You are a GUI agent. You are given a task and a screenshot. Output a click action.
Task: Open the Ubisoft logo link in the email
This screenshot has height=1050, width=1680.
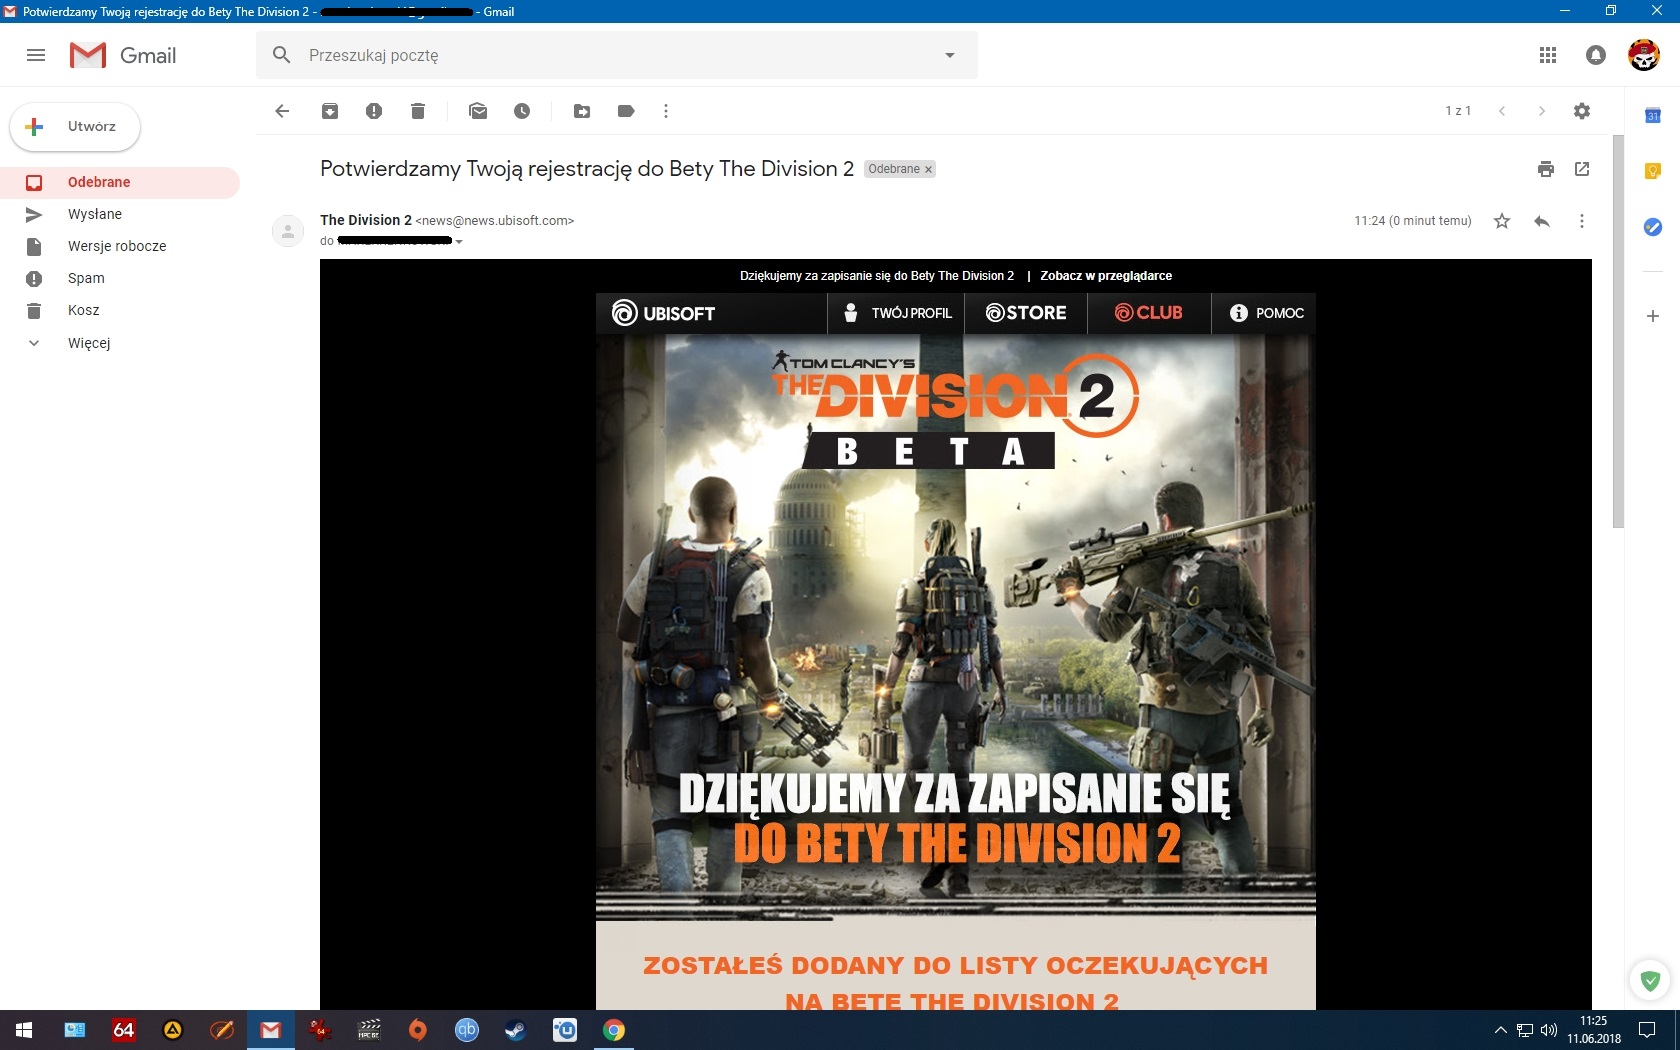[x=664, y=313]
